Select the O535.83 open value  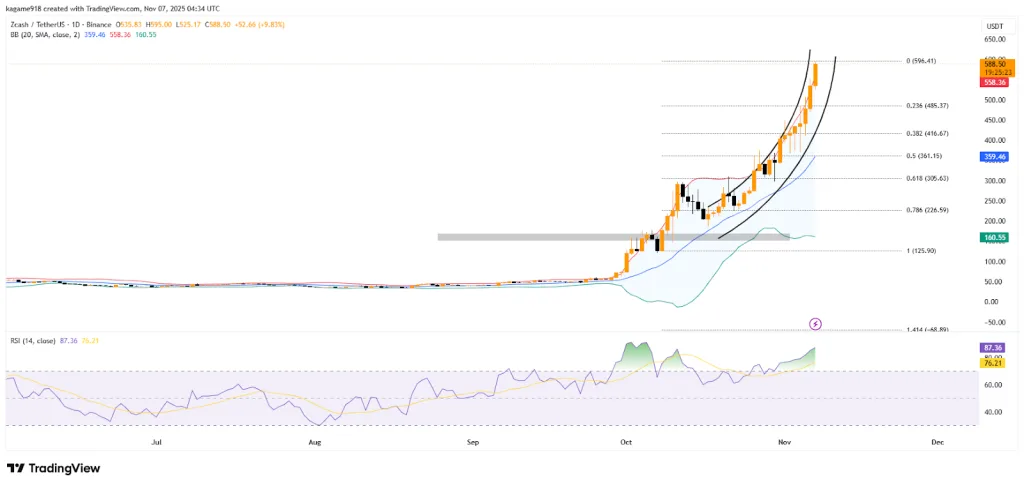point(131,24)
